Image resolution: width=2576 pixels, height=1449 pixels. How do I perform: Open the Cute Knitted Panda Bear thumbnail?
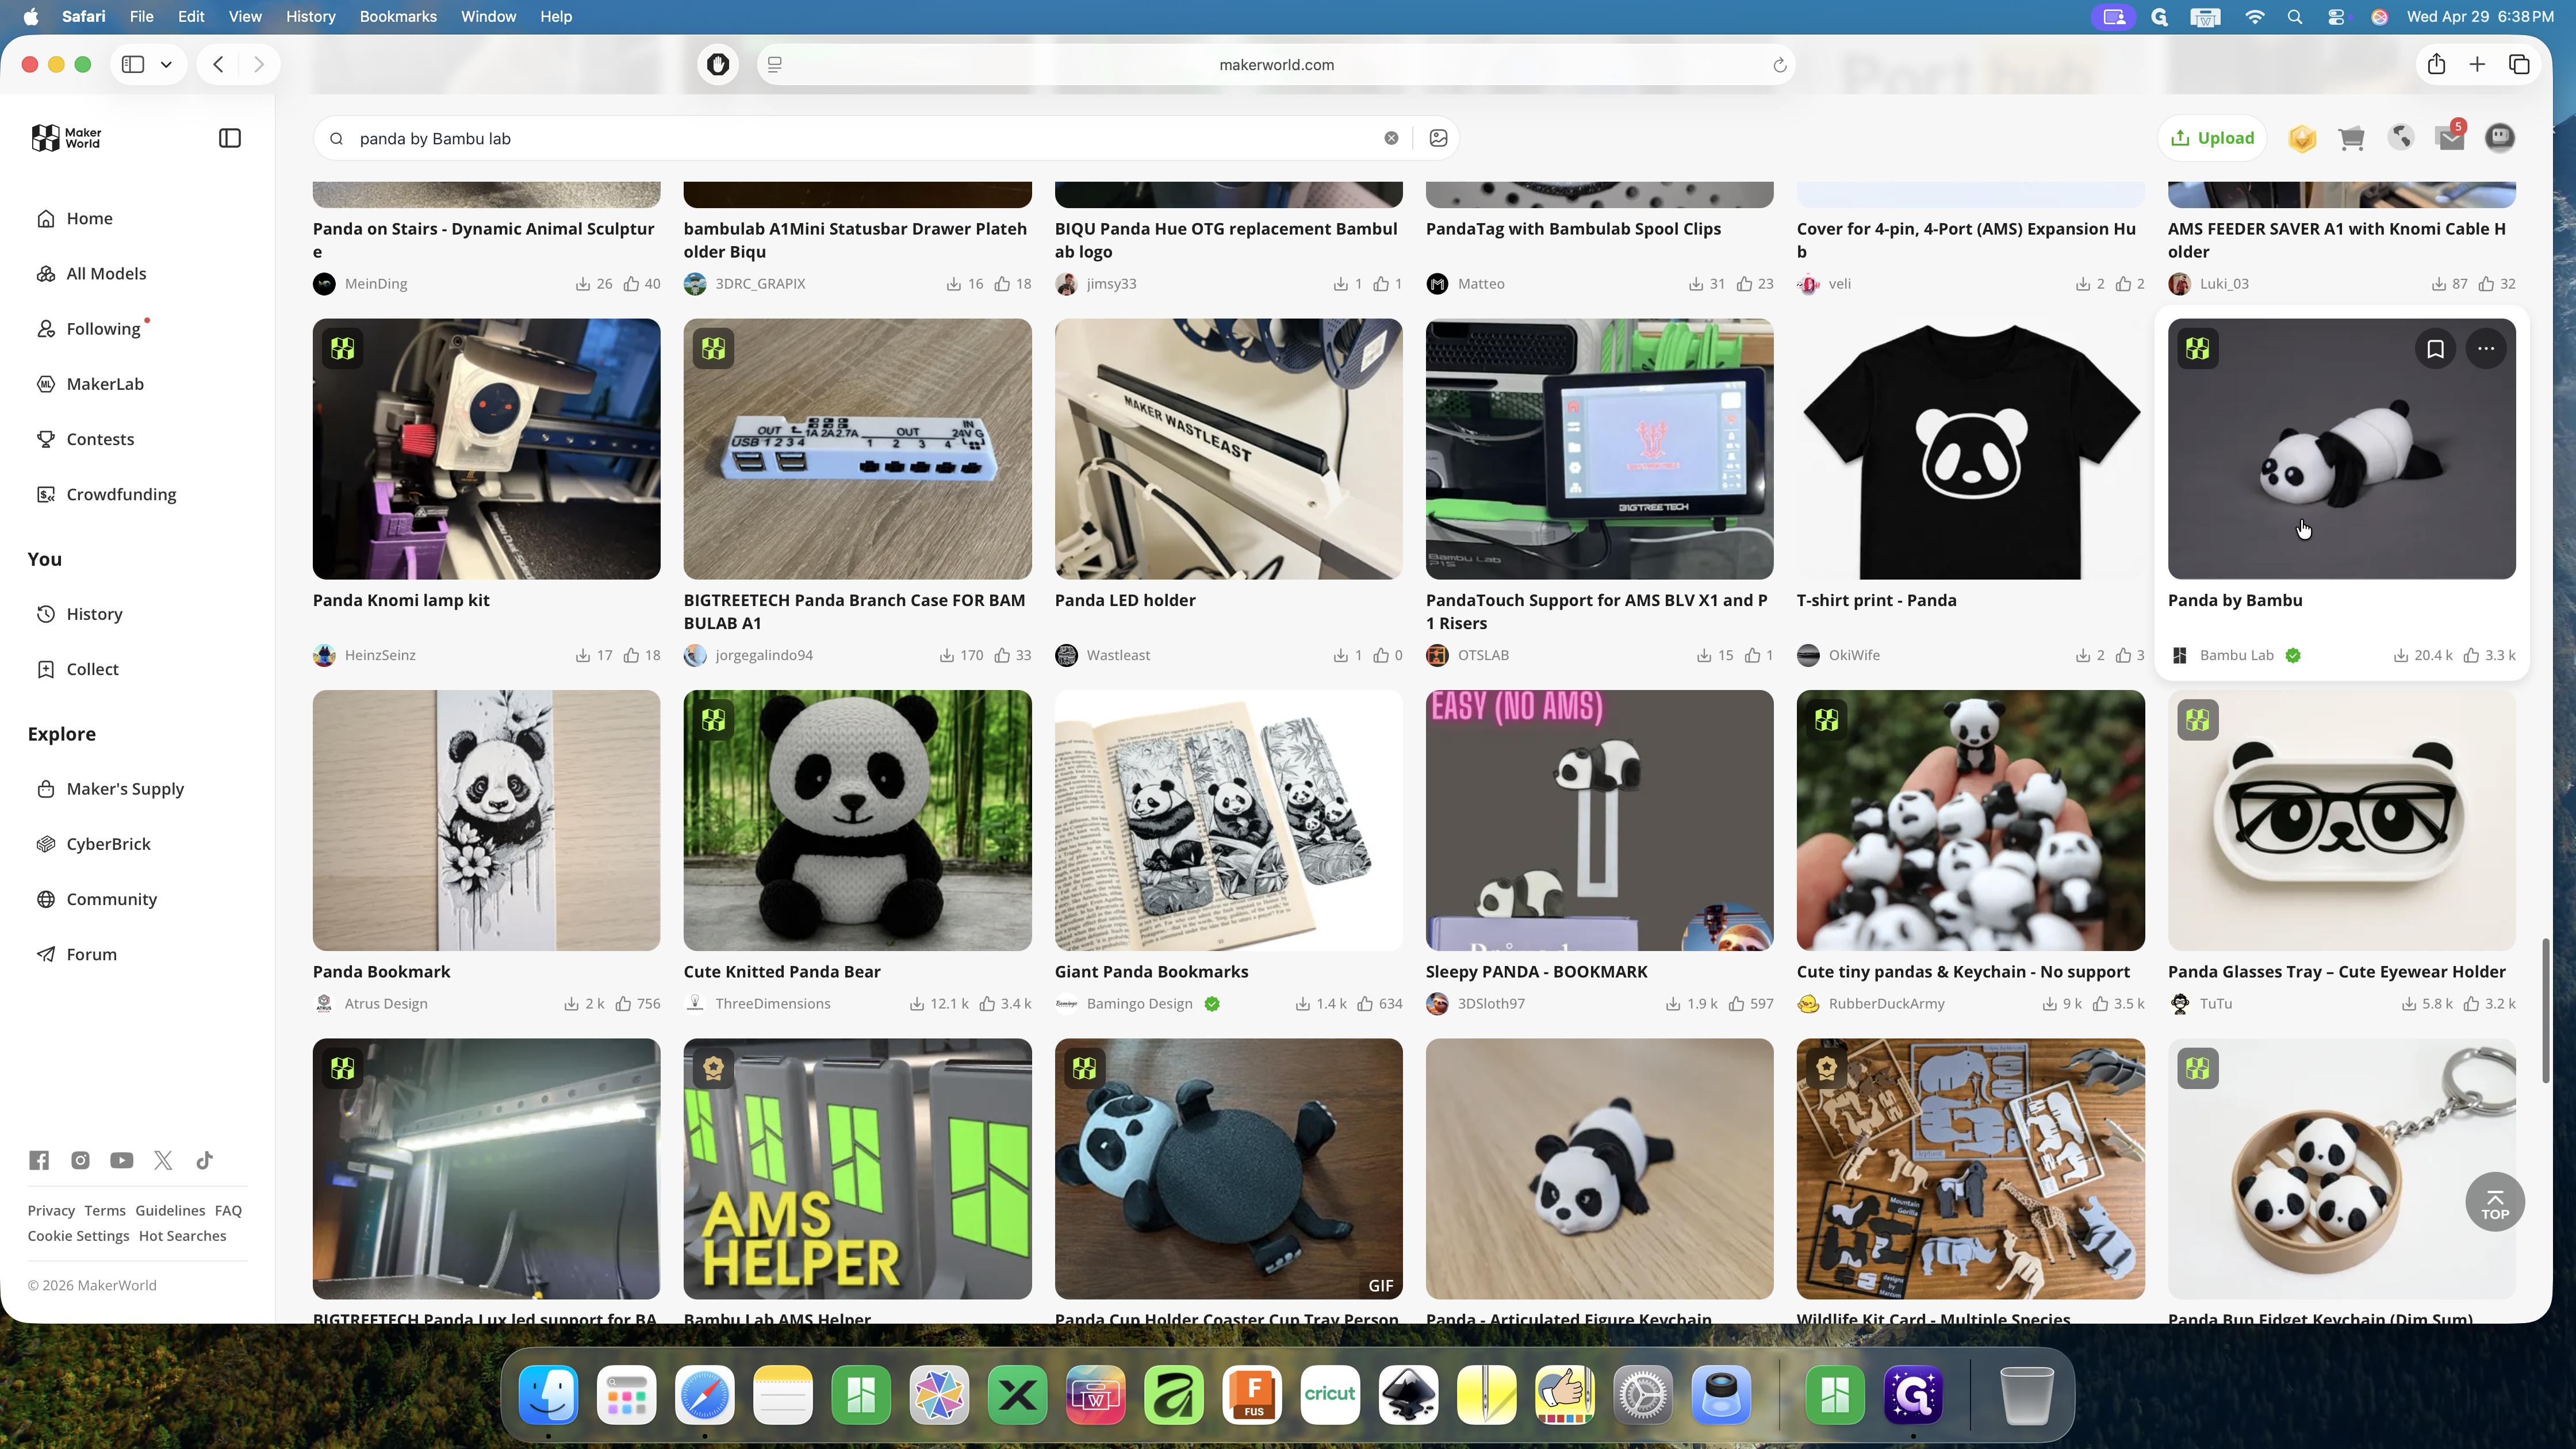click(x=857, y=820)
